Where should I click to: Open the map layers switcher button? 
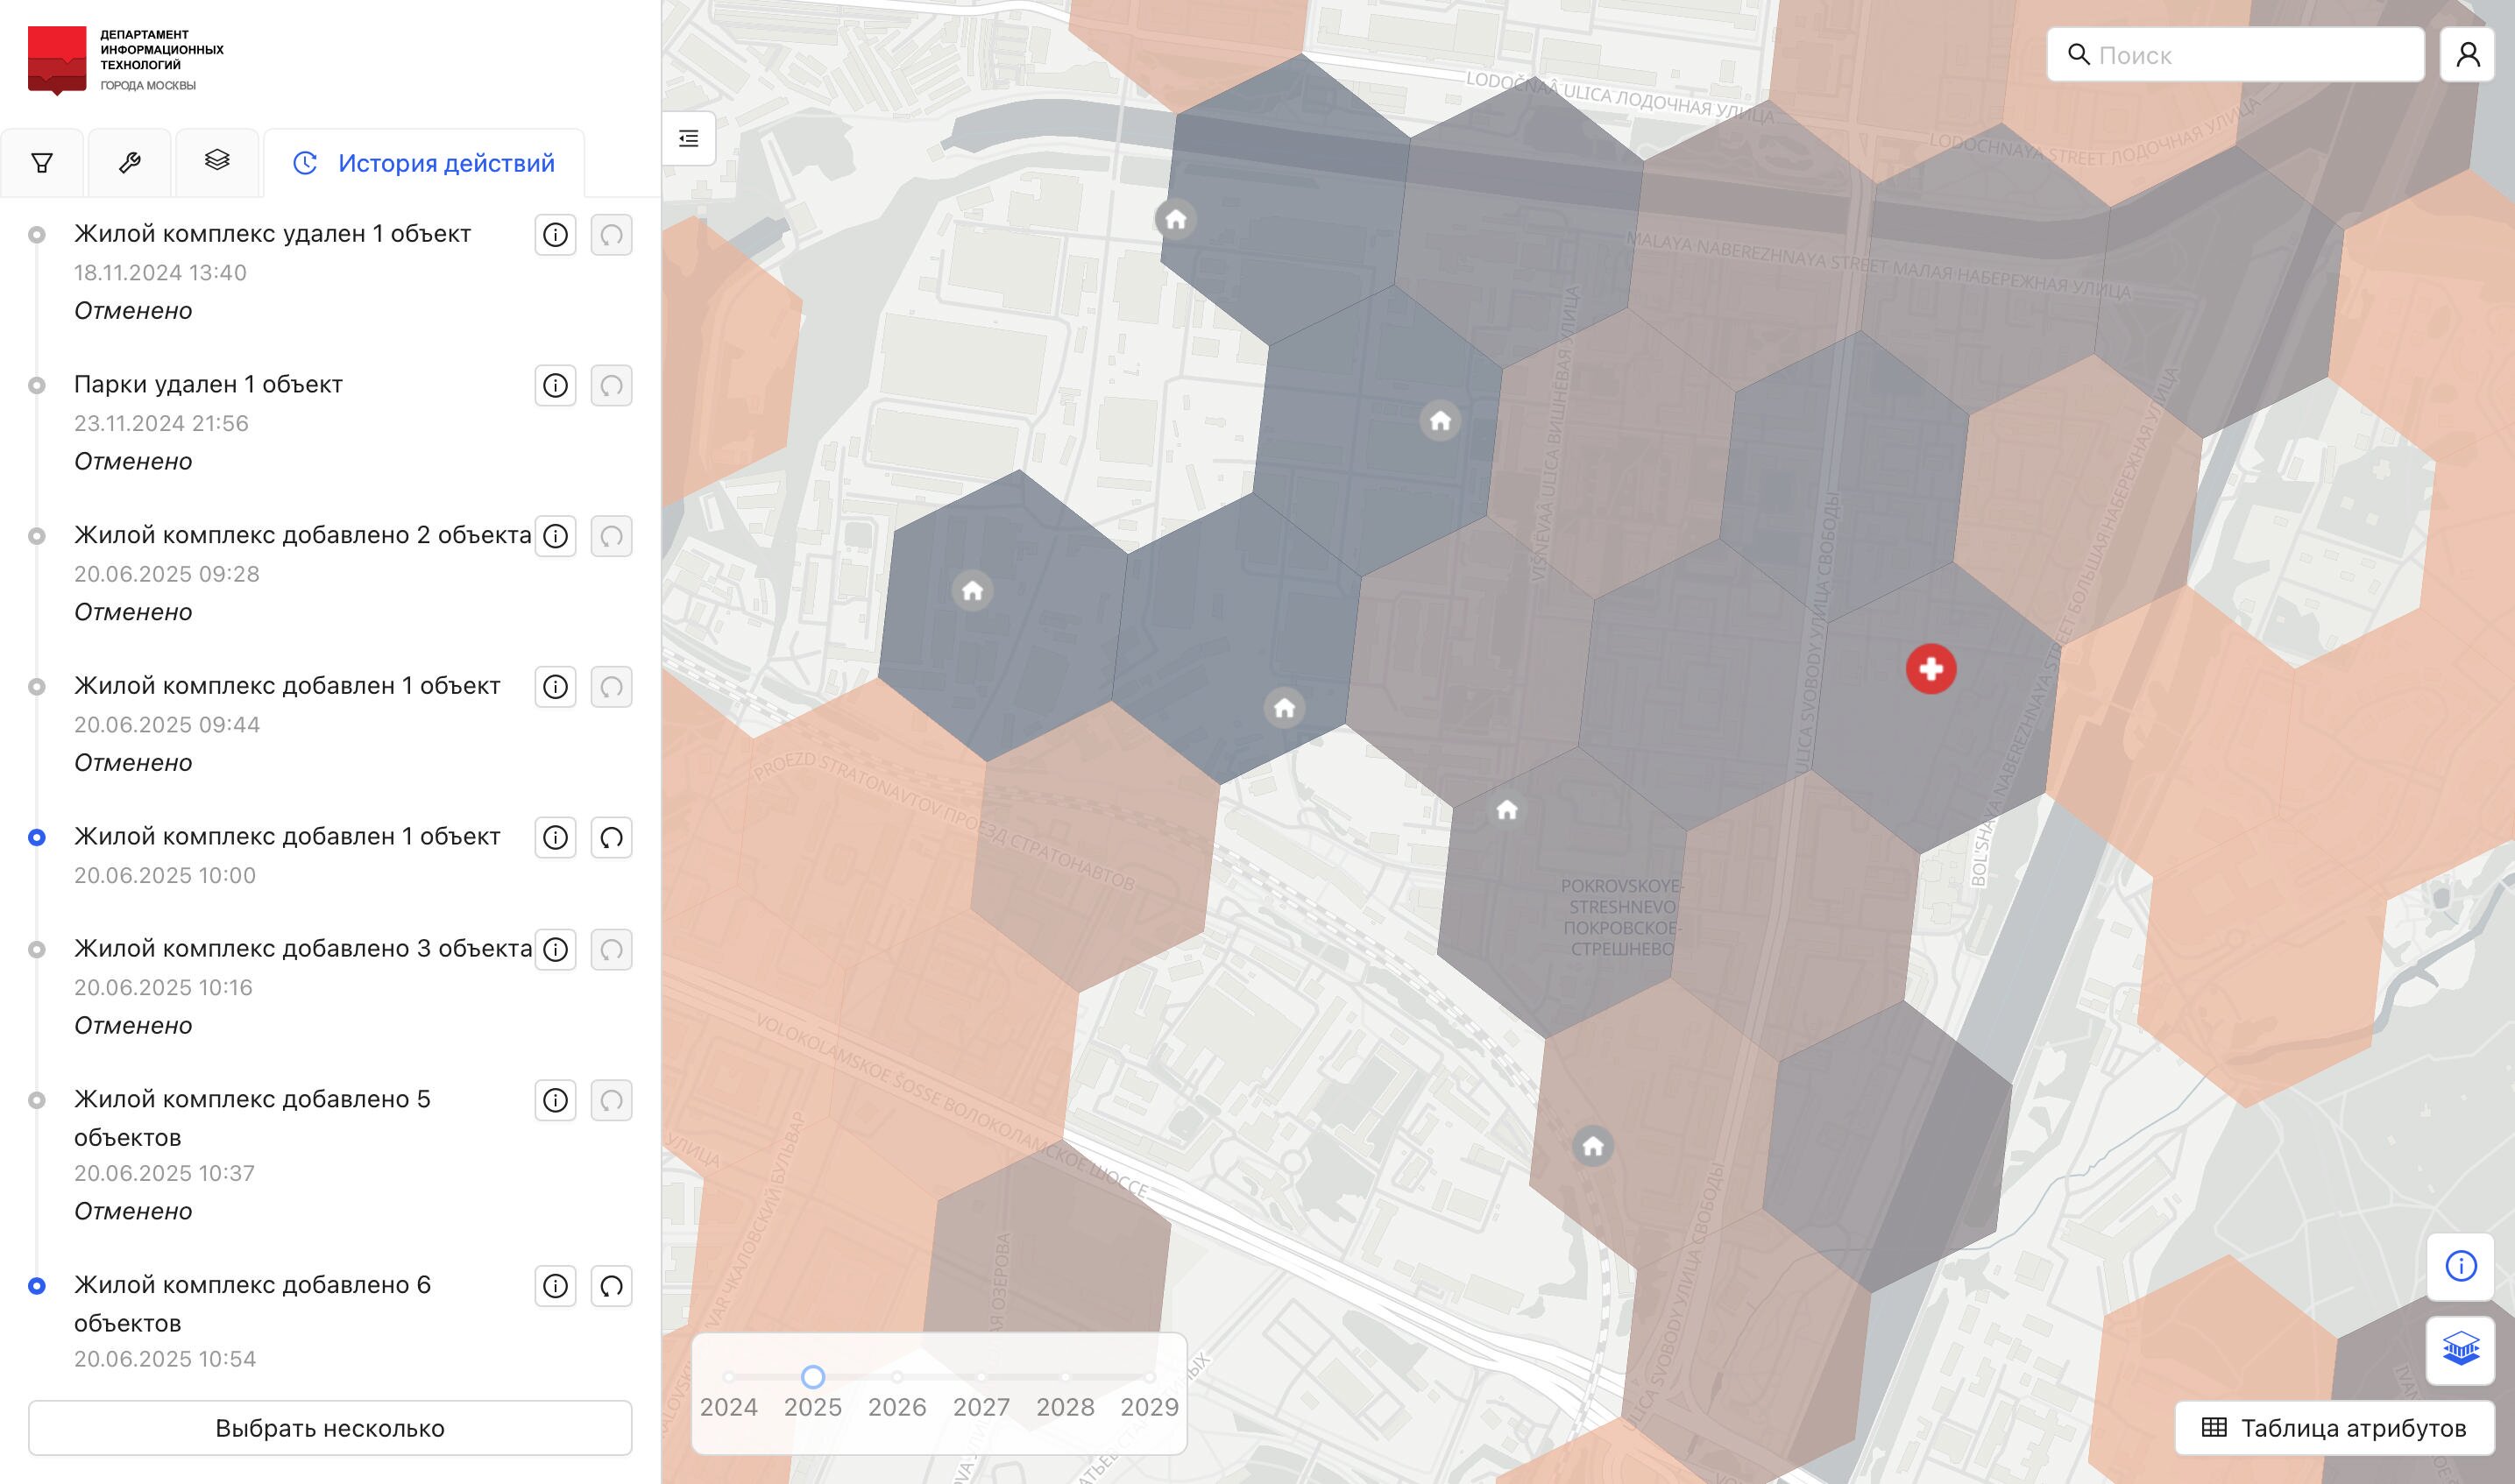(2460, 1350)
